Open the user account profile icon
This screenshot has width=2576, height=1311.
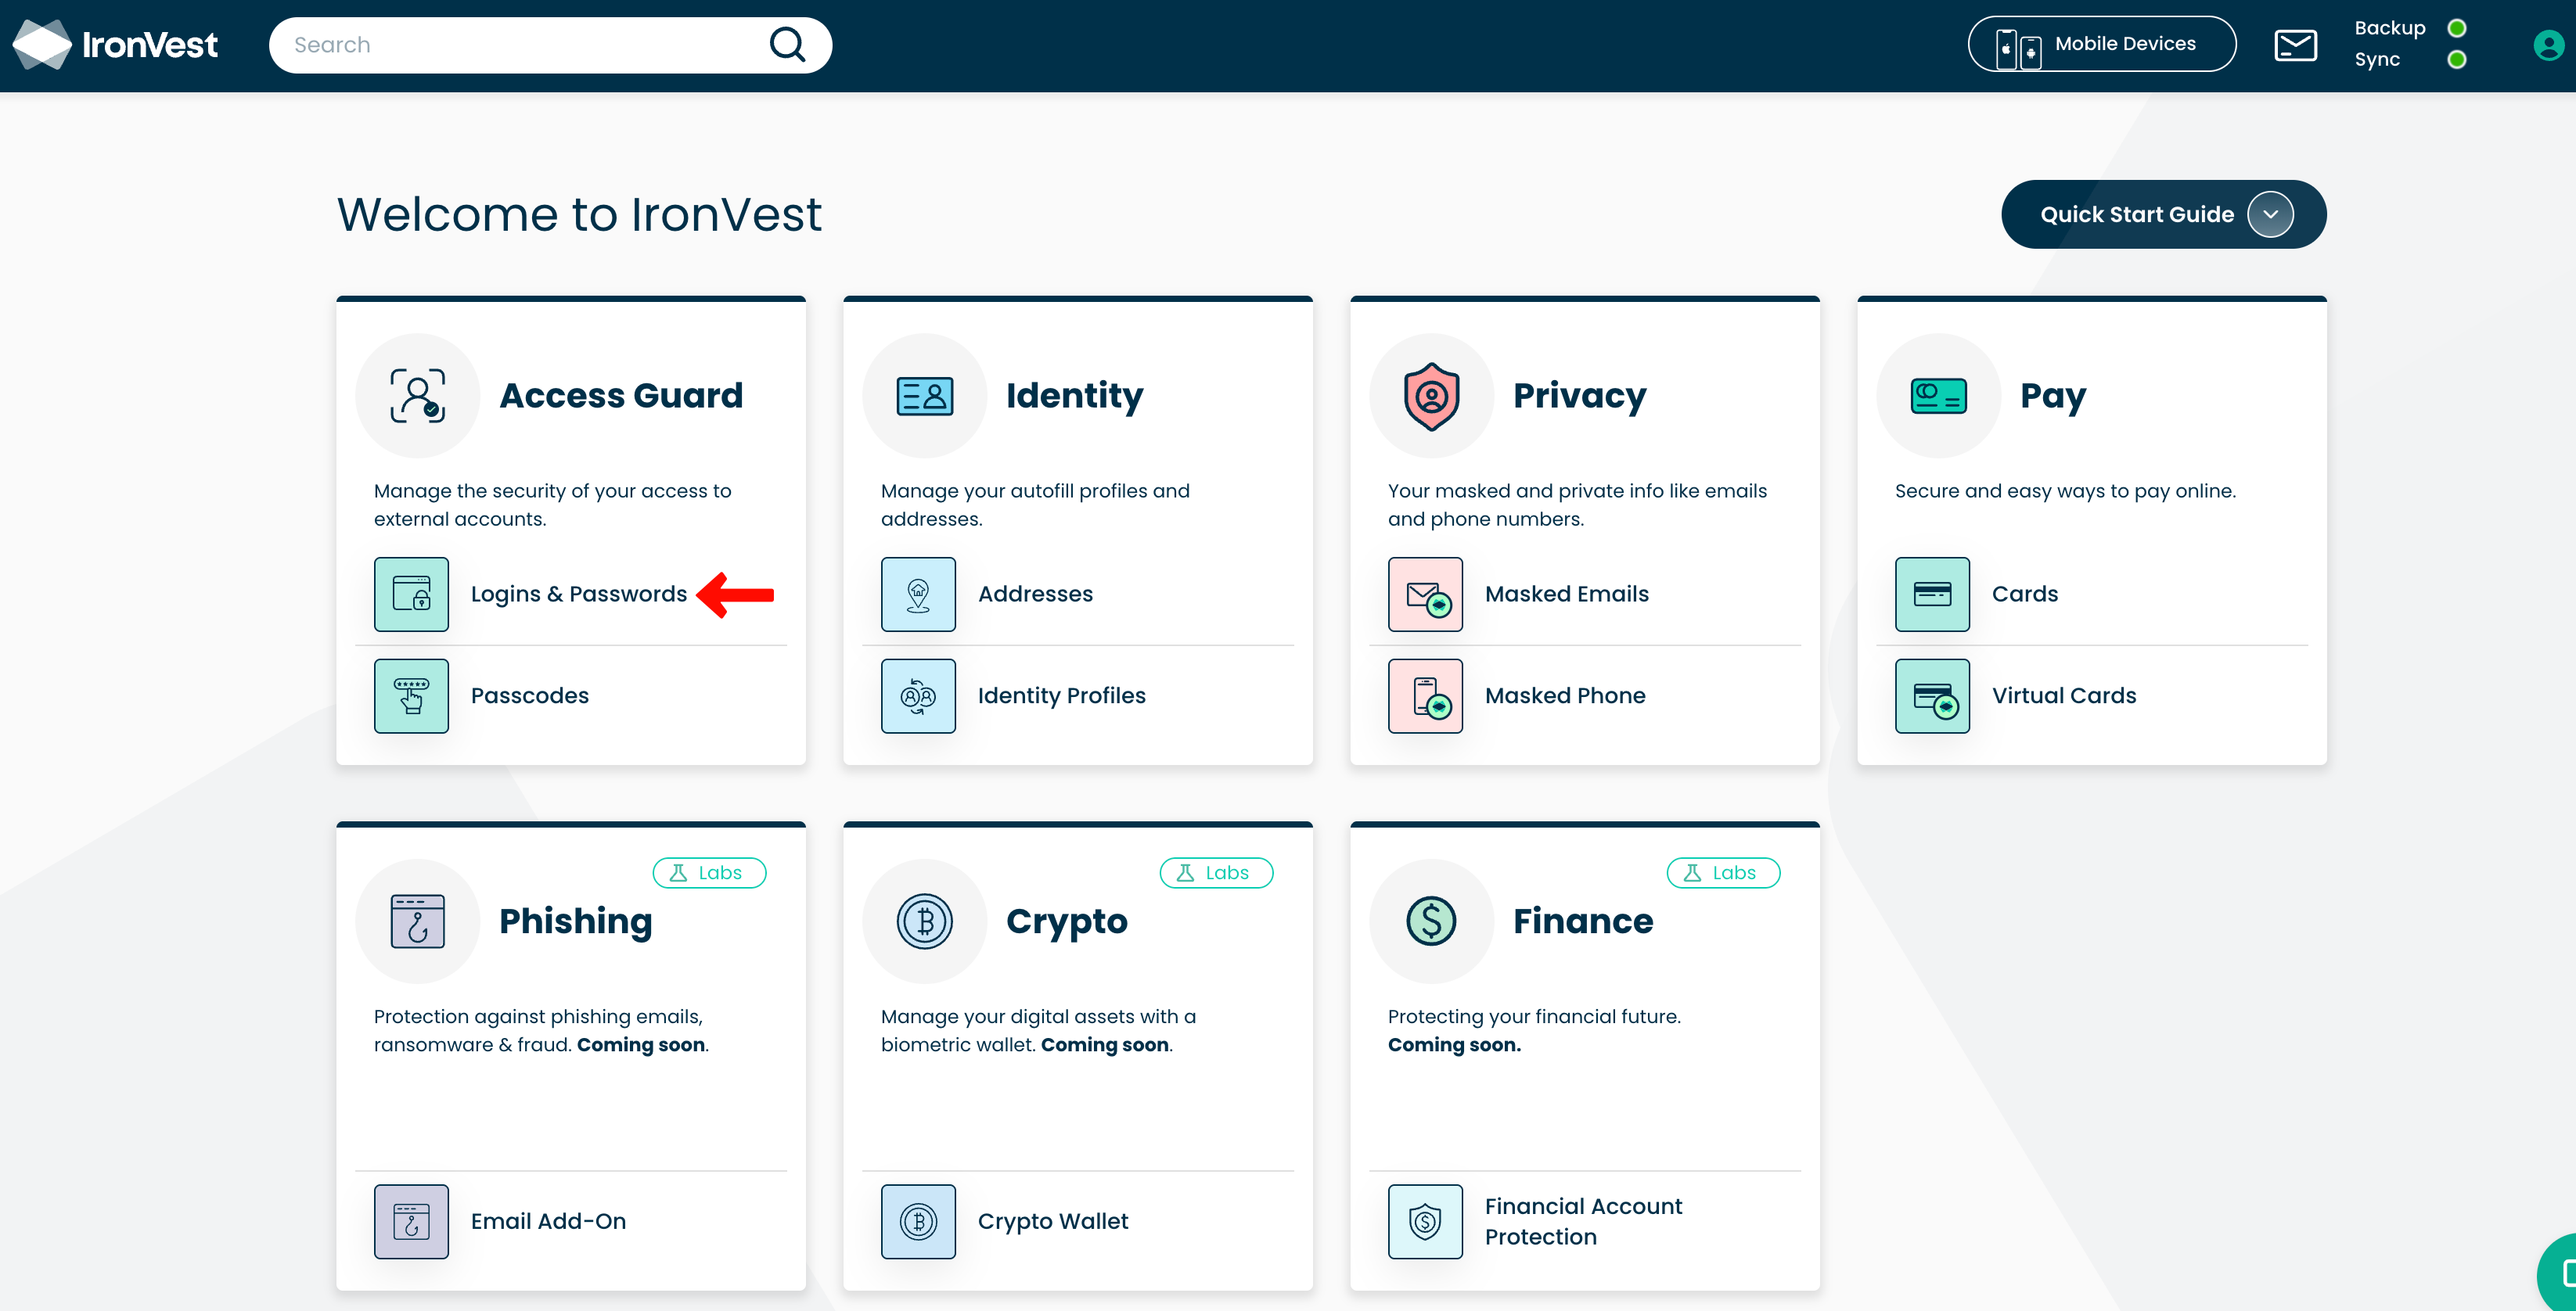pos(2548,45)
